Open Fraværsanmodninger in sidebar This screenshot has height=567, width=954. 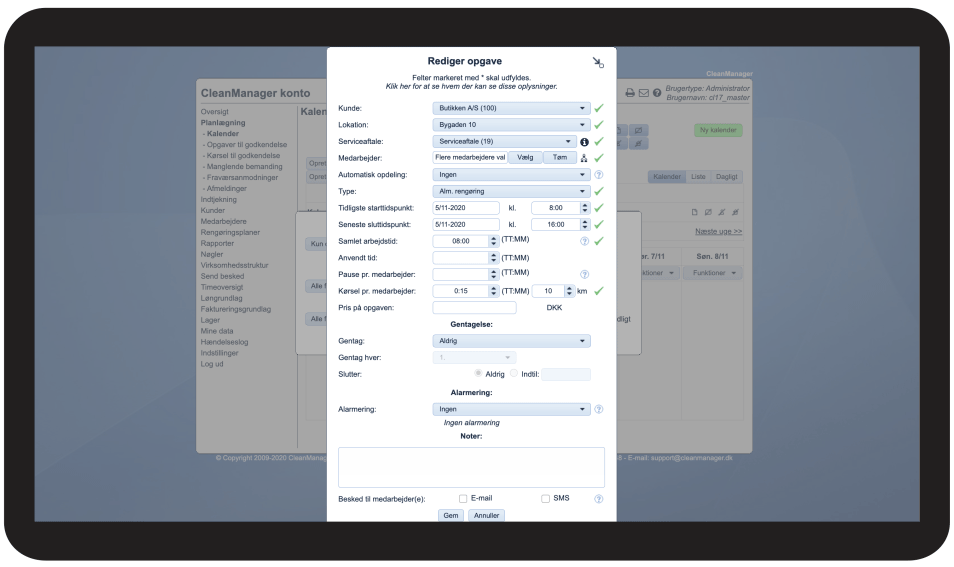pos(242,178)
